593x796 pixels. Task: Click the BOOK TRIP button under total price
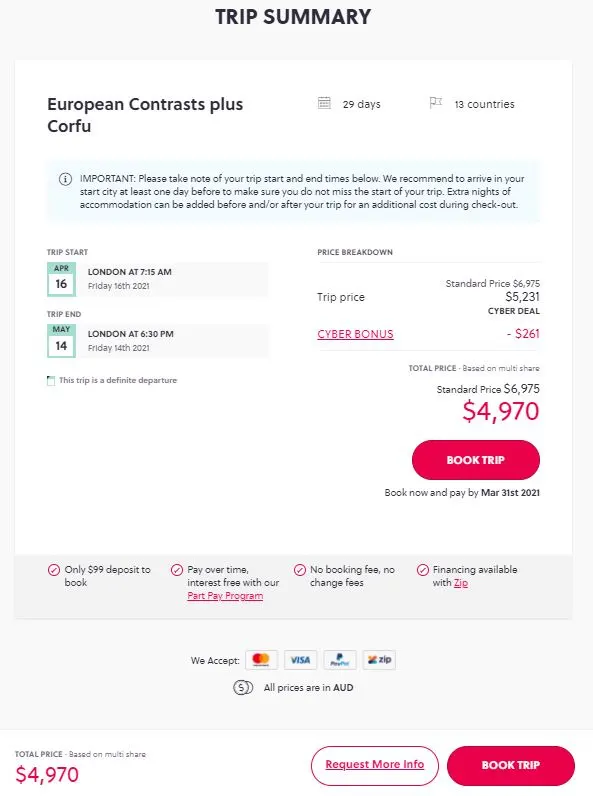tap(476, 460)
